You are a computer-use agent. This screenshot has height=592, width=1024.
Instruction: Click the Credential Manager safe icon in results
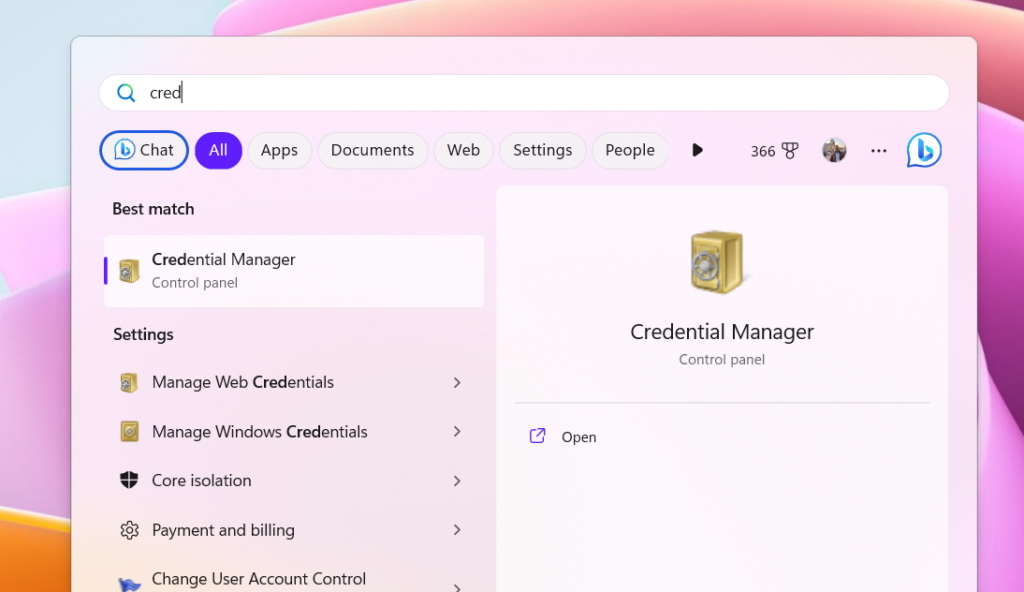coord(129,271)
